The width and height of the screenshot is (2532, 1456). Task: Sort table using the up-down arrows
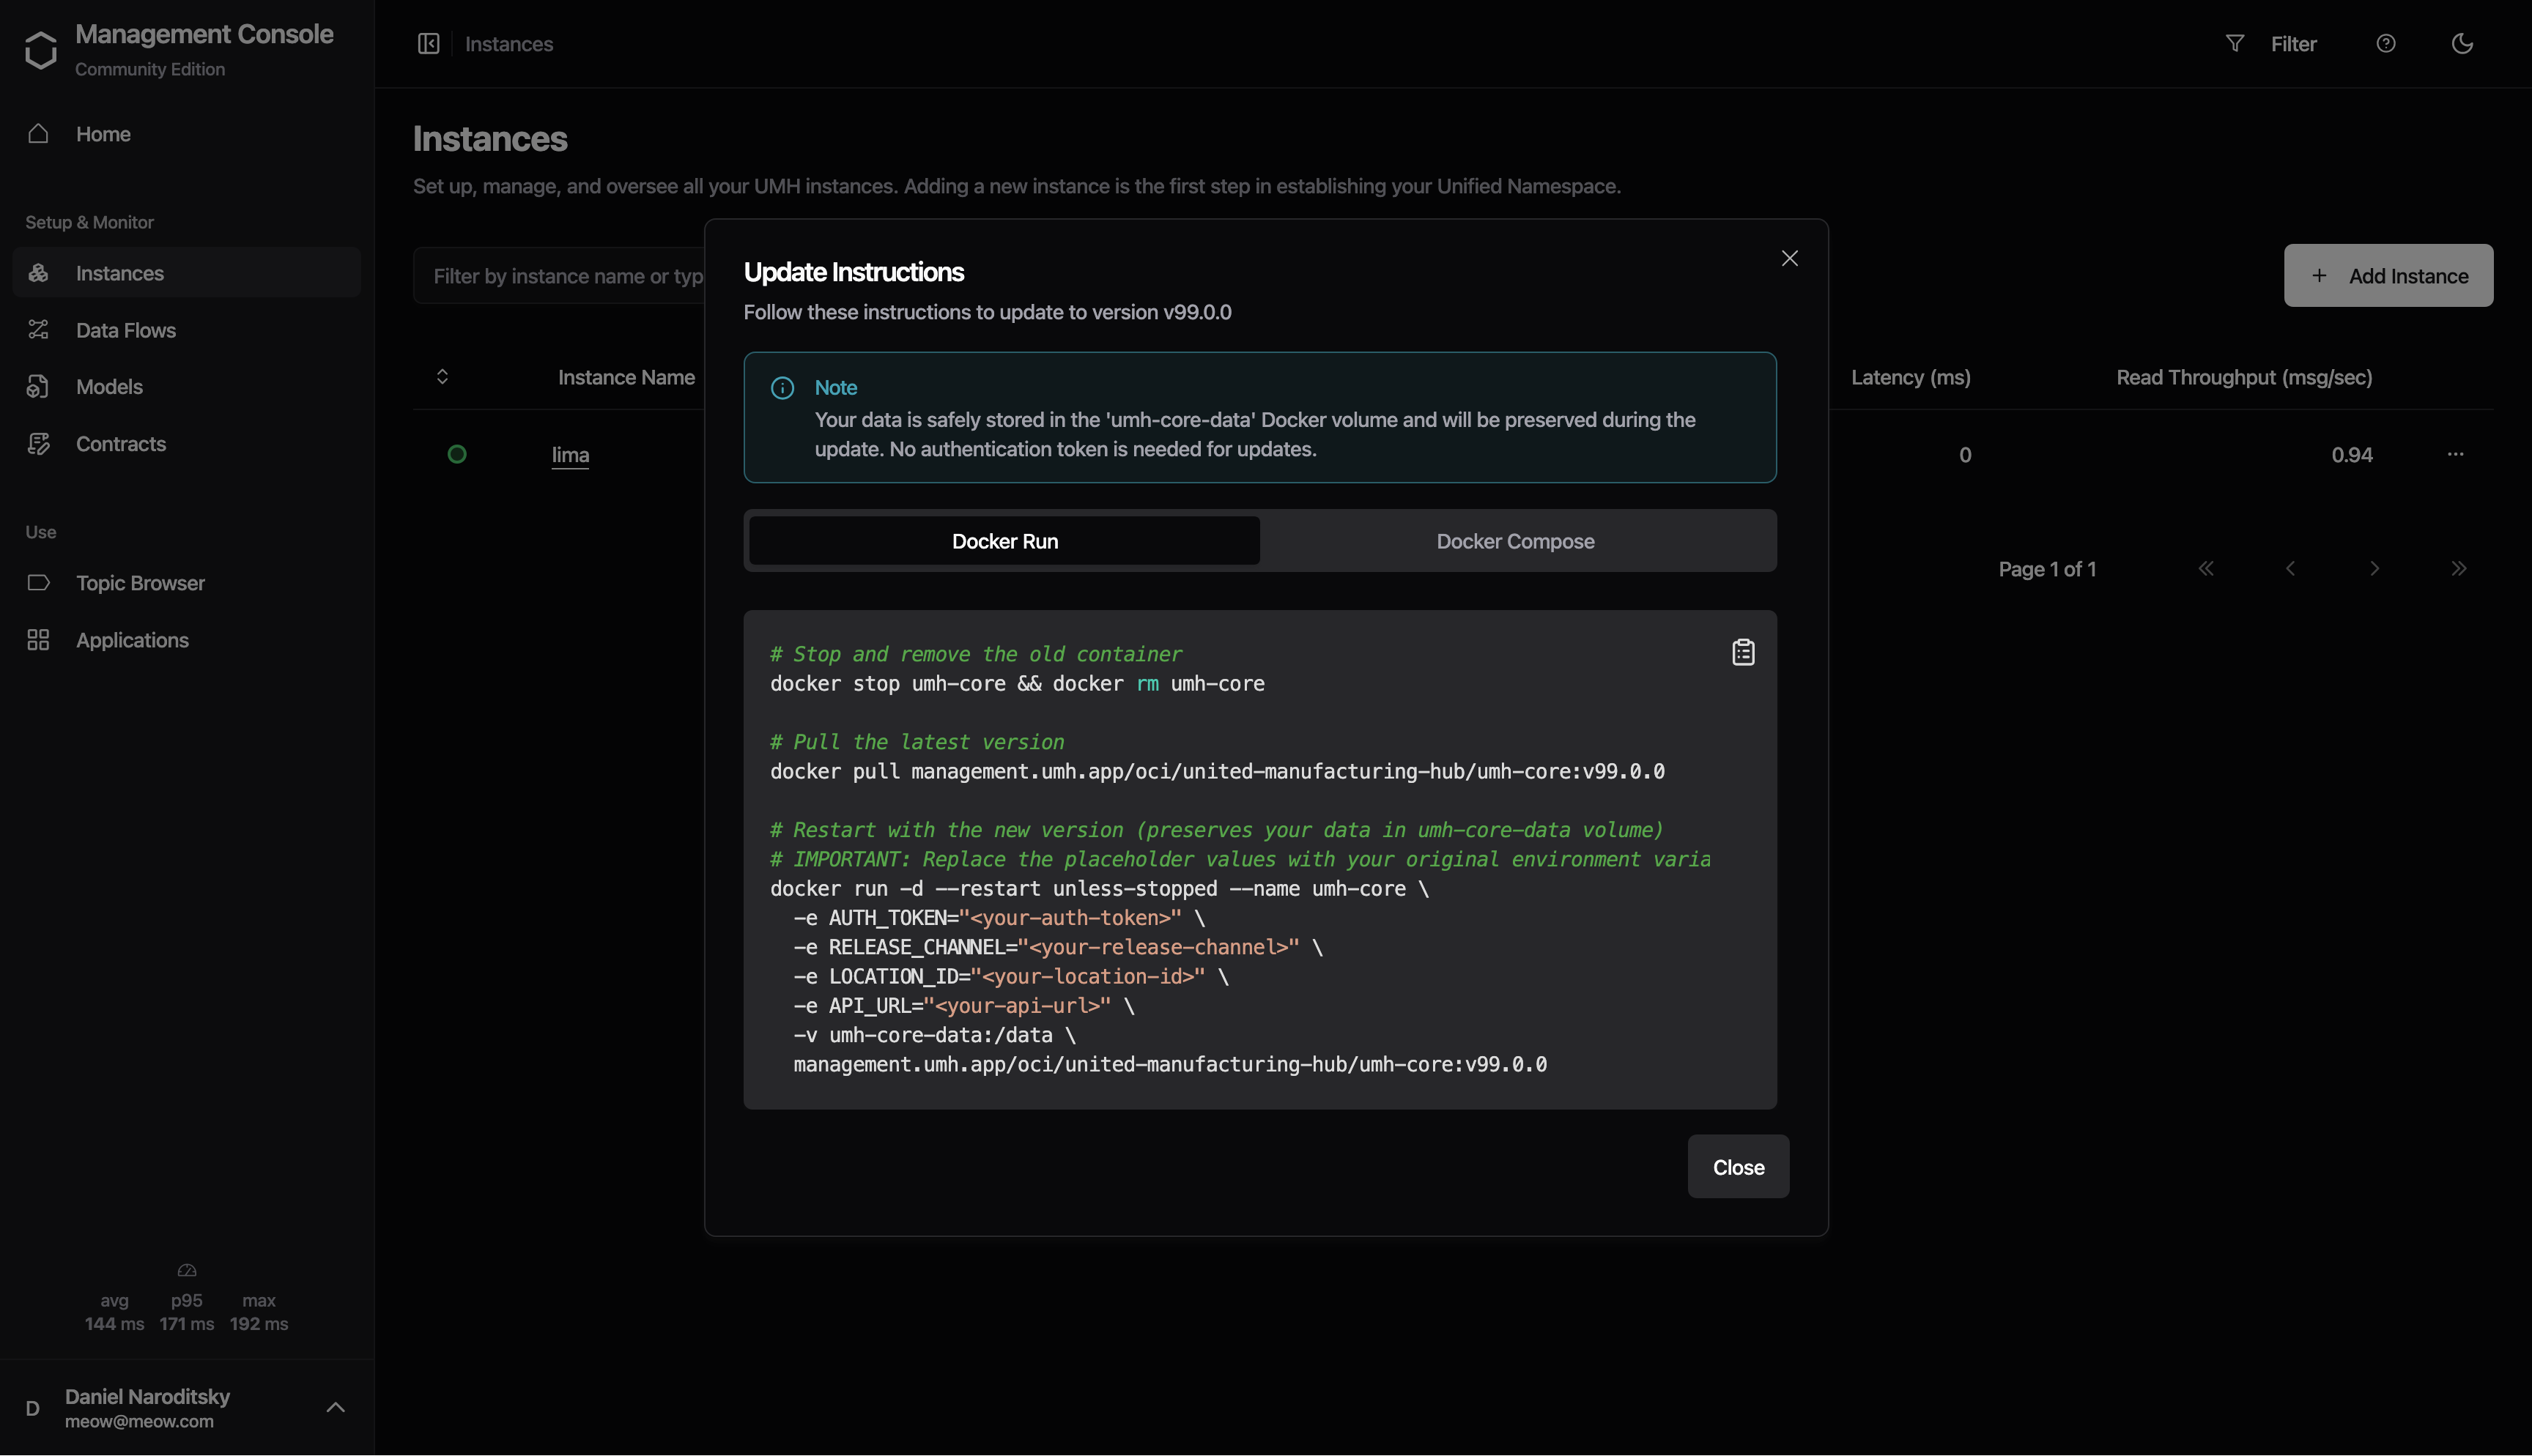click(442, 377)
